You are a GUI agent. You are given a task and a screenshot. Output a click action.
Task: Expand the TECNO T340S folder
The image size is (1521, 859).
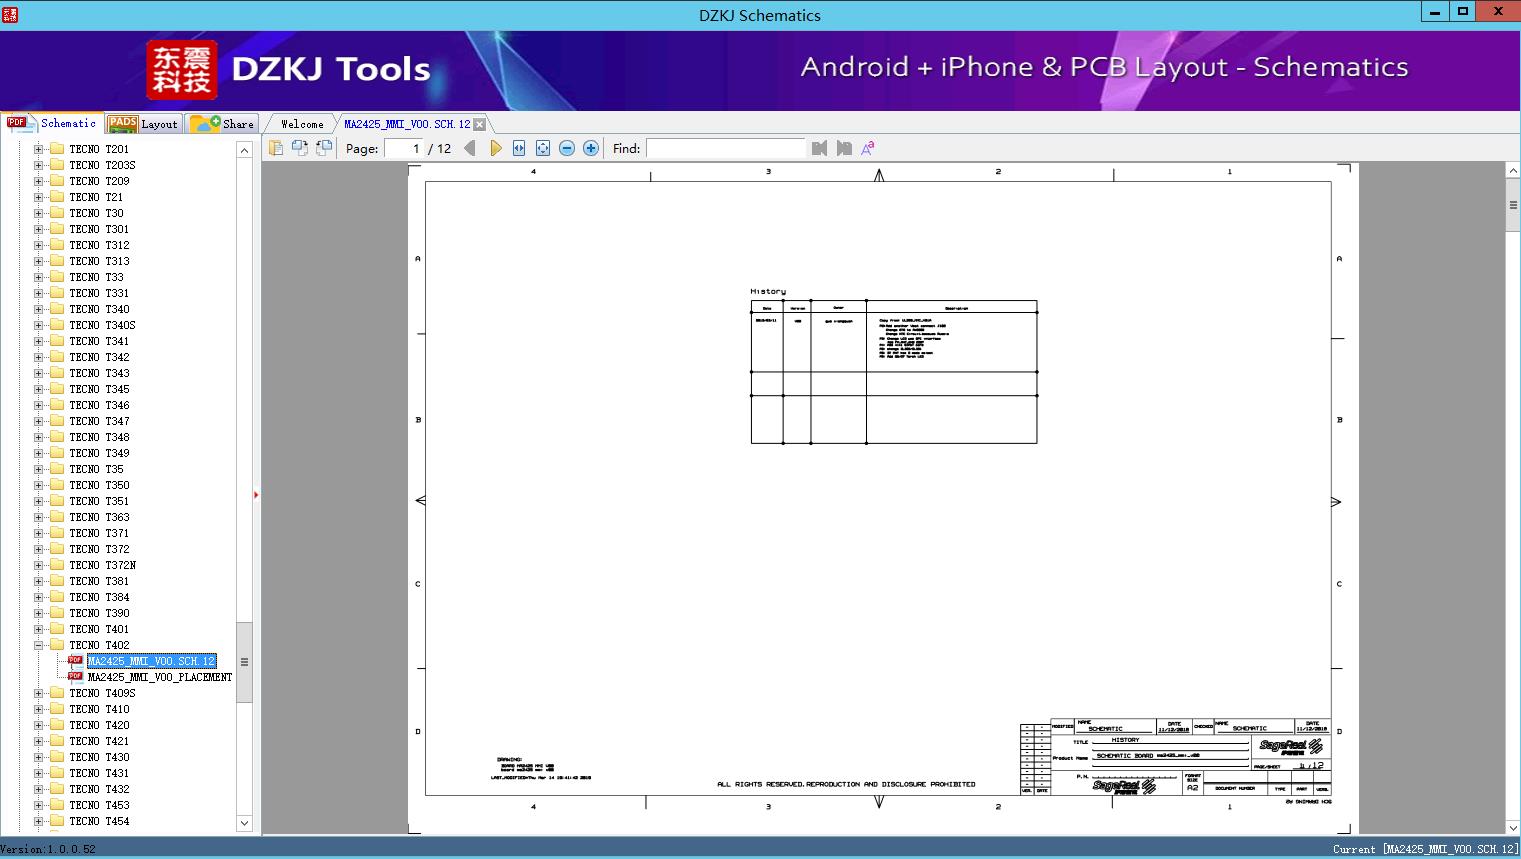39,325
